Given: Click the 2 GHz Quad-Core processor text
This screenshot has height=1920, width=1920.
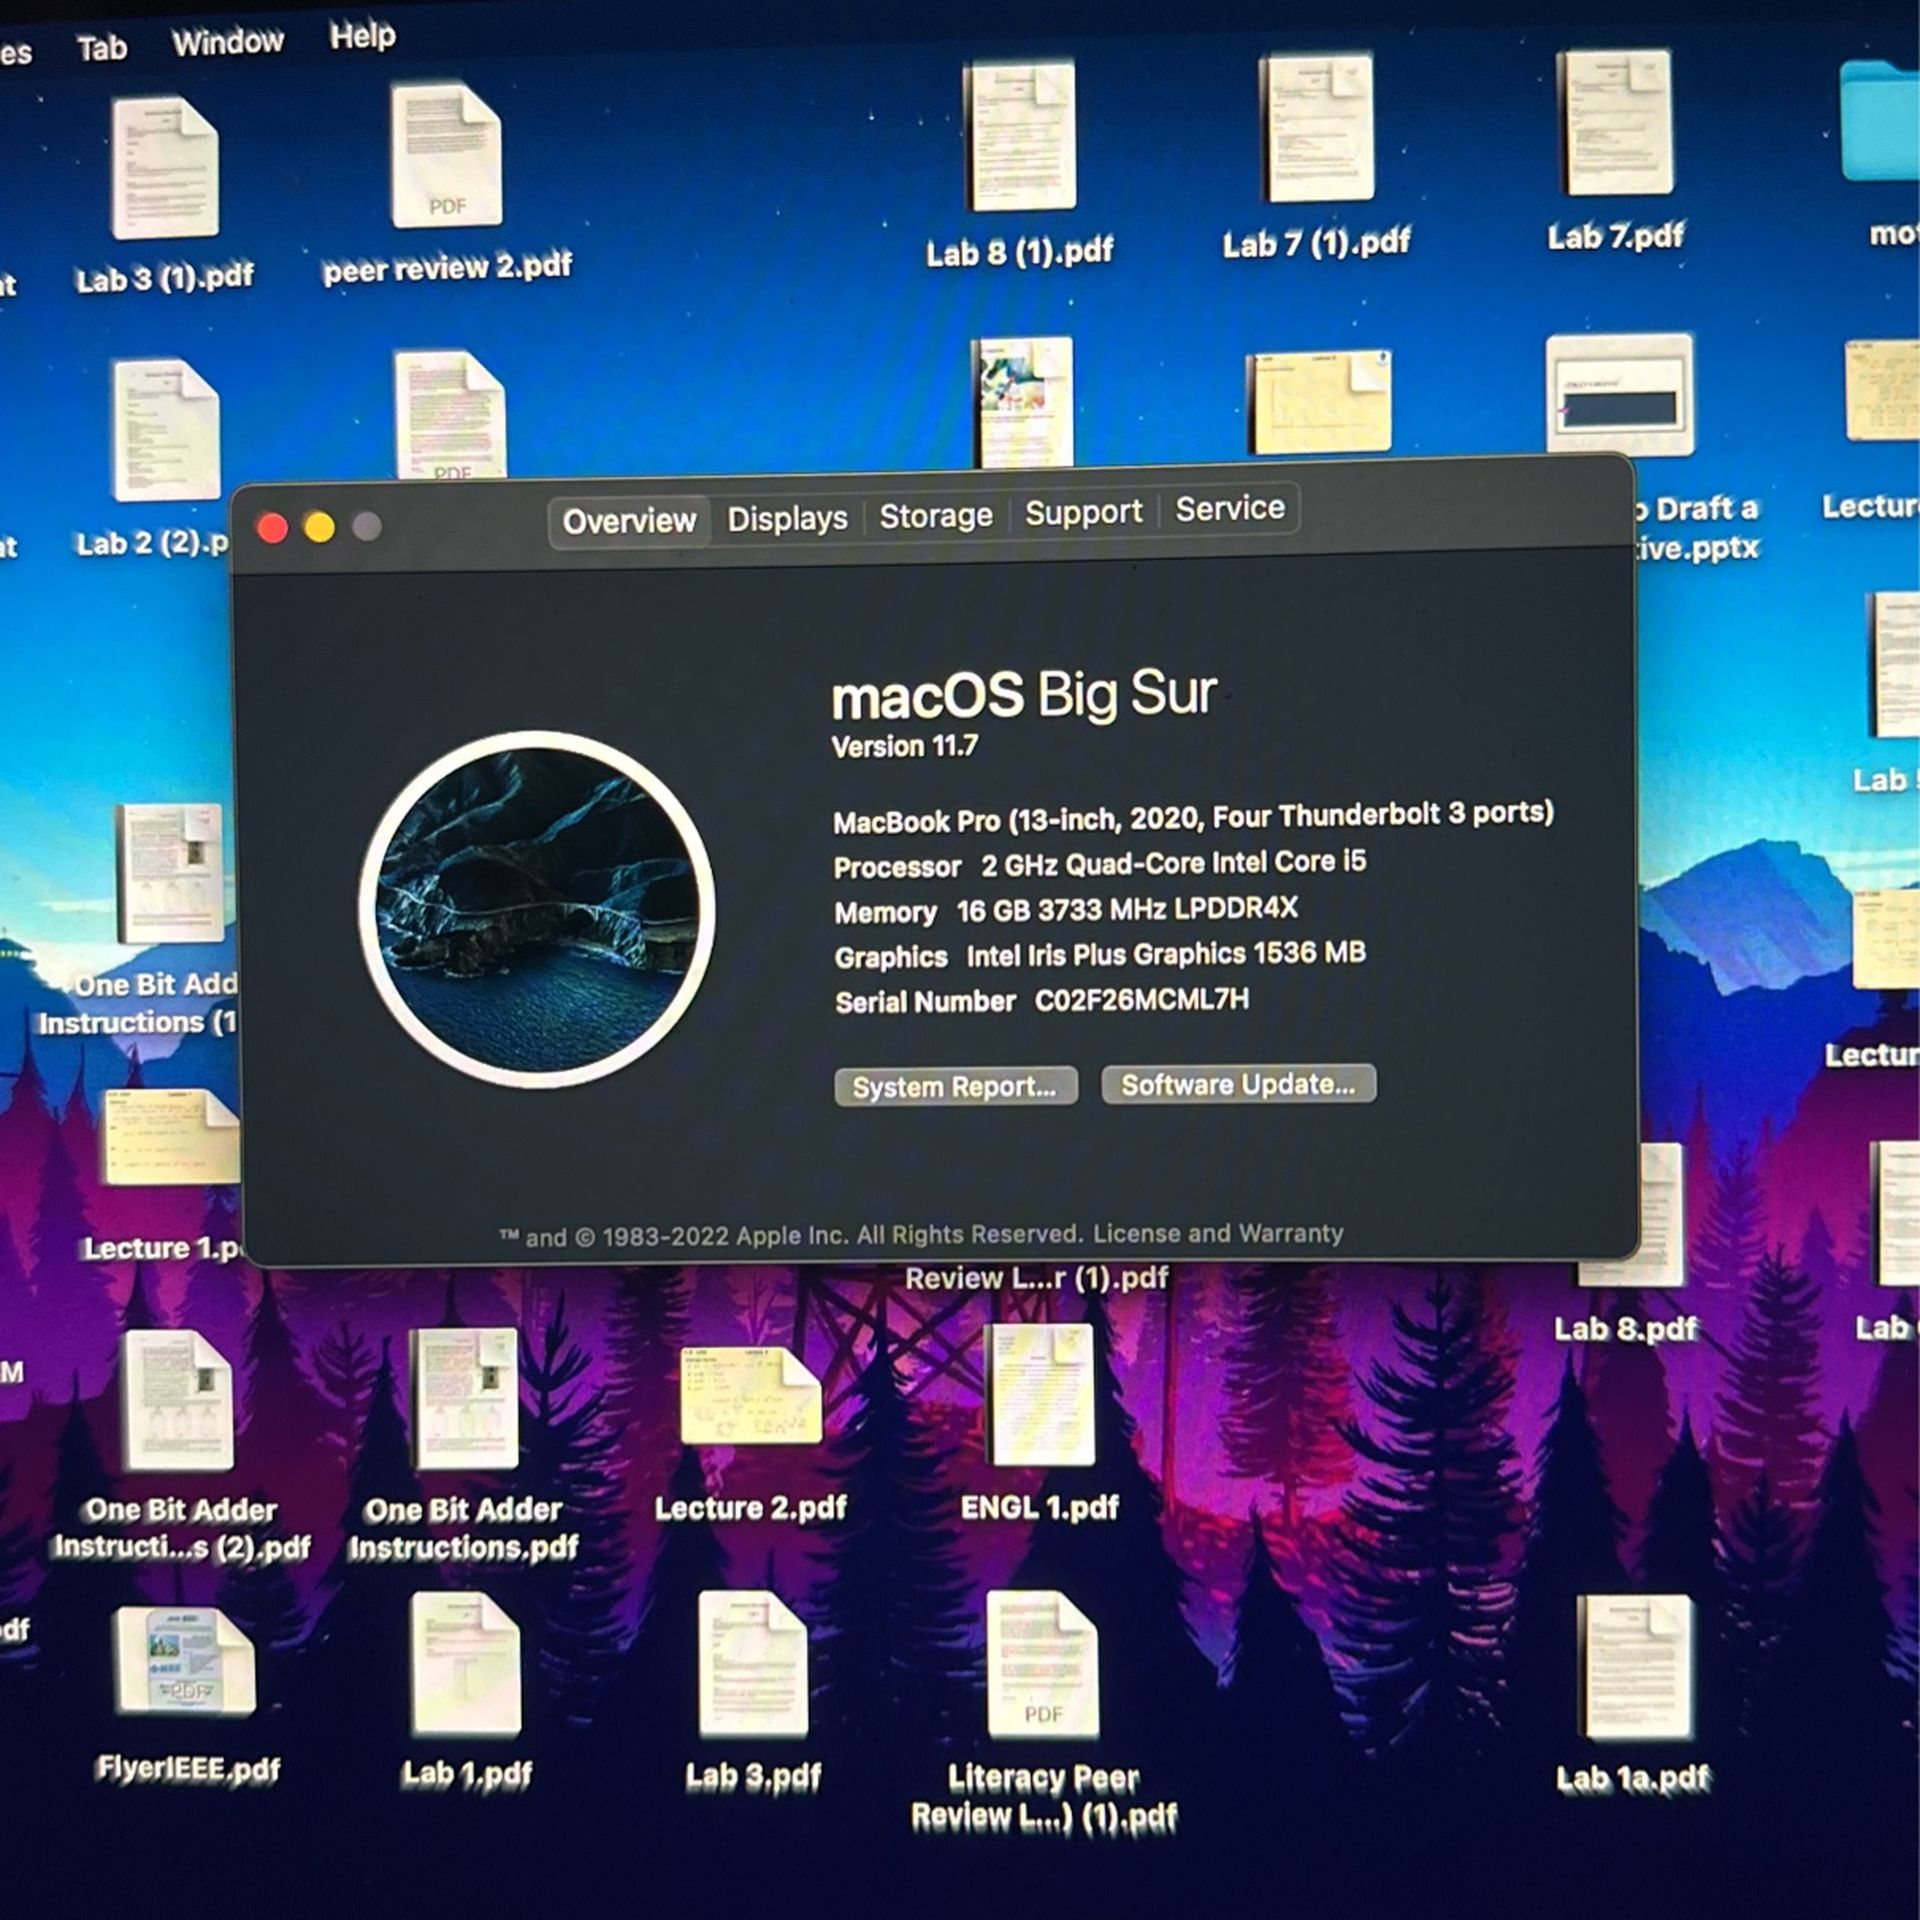Looking at the screenshot, I should coord(1173,863).
